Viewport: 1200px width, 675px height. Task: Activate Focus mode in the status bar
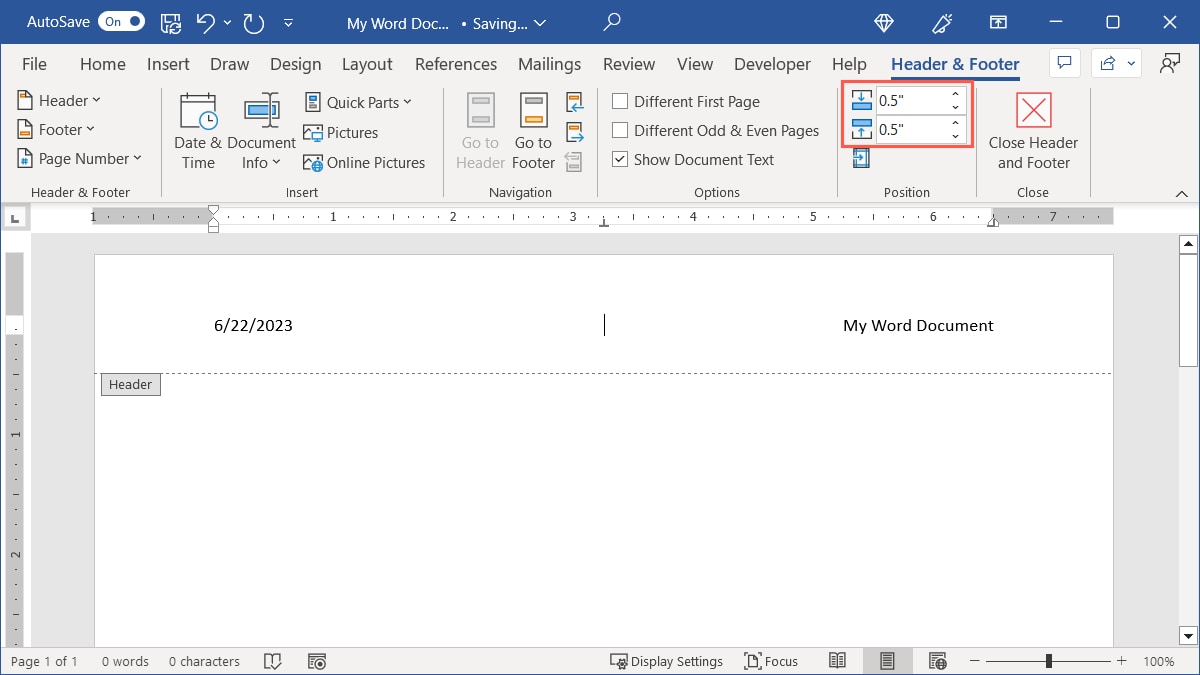[771, 660]
